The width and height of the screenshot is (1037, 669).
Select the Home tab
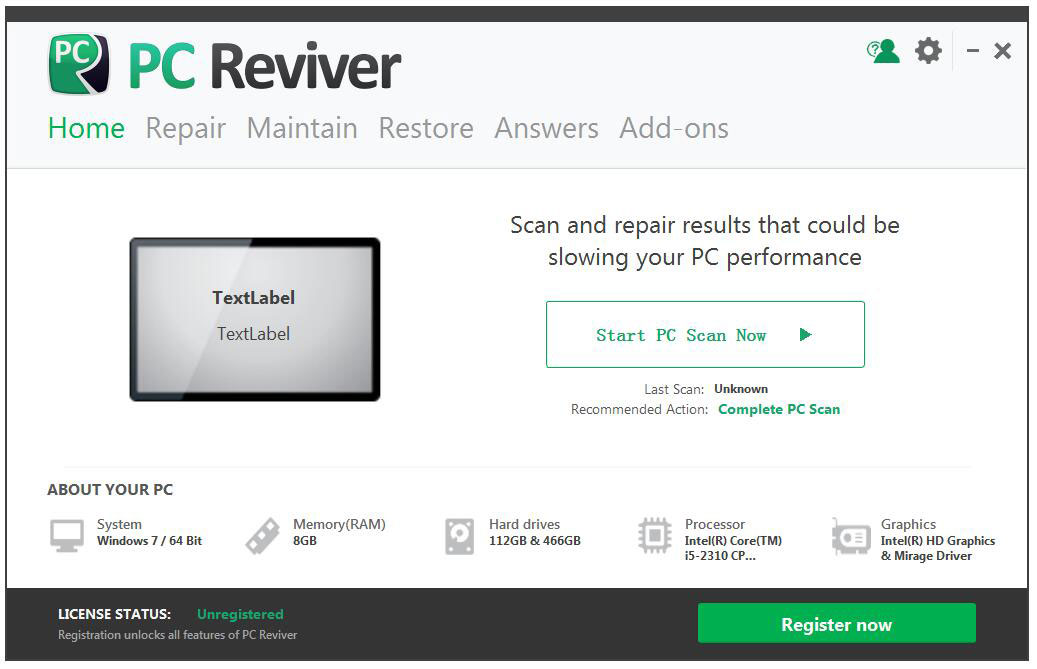pos(86,128)
